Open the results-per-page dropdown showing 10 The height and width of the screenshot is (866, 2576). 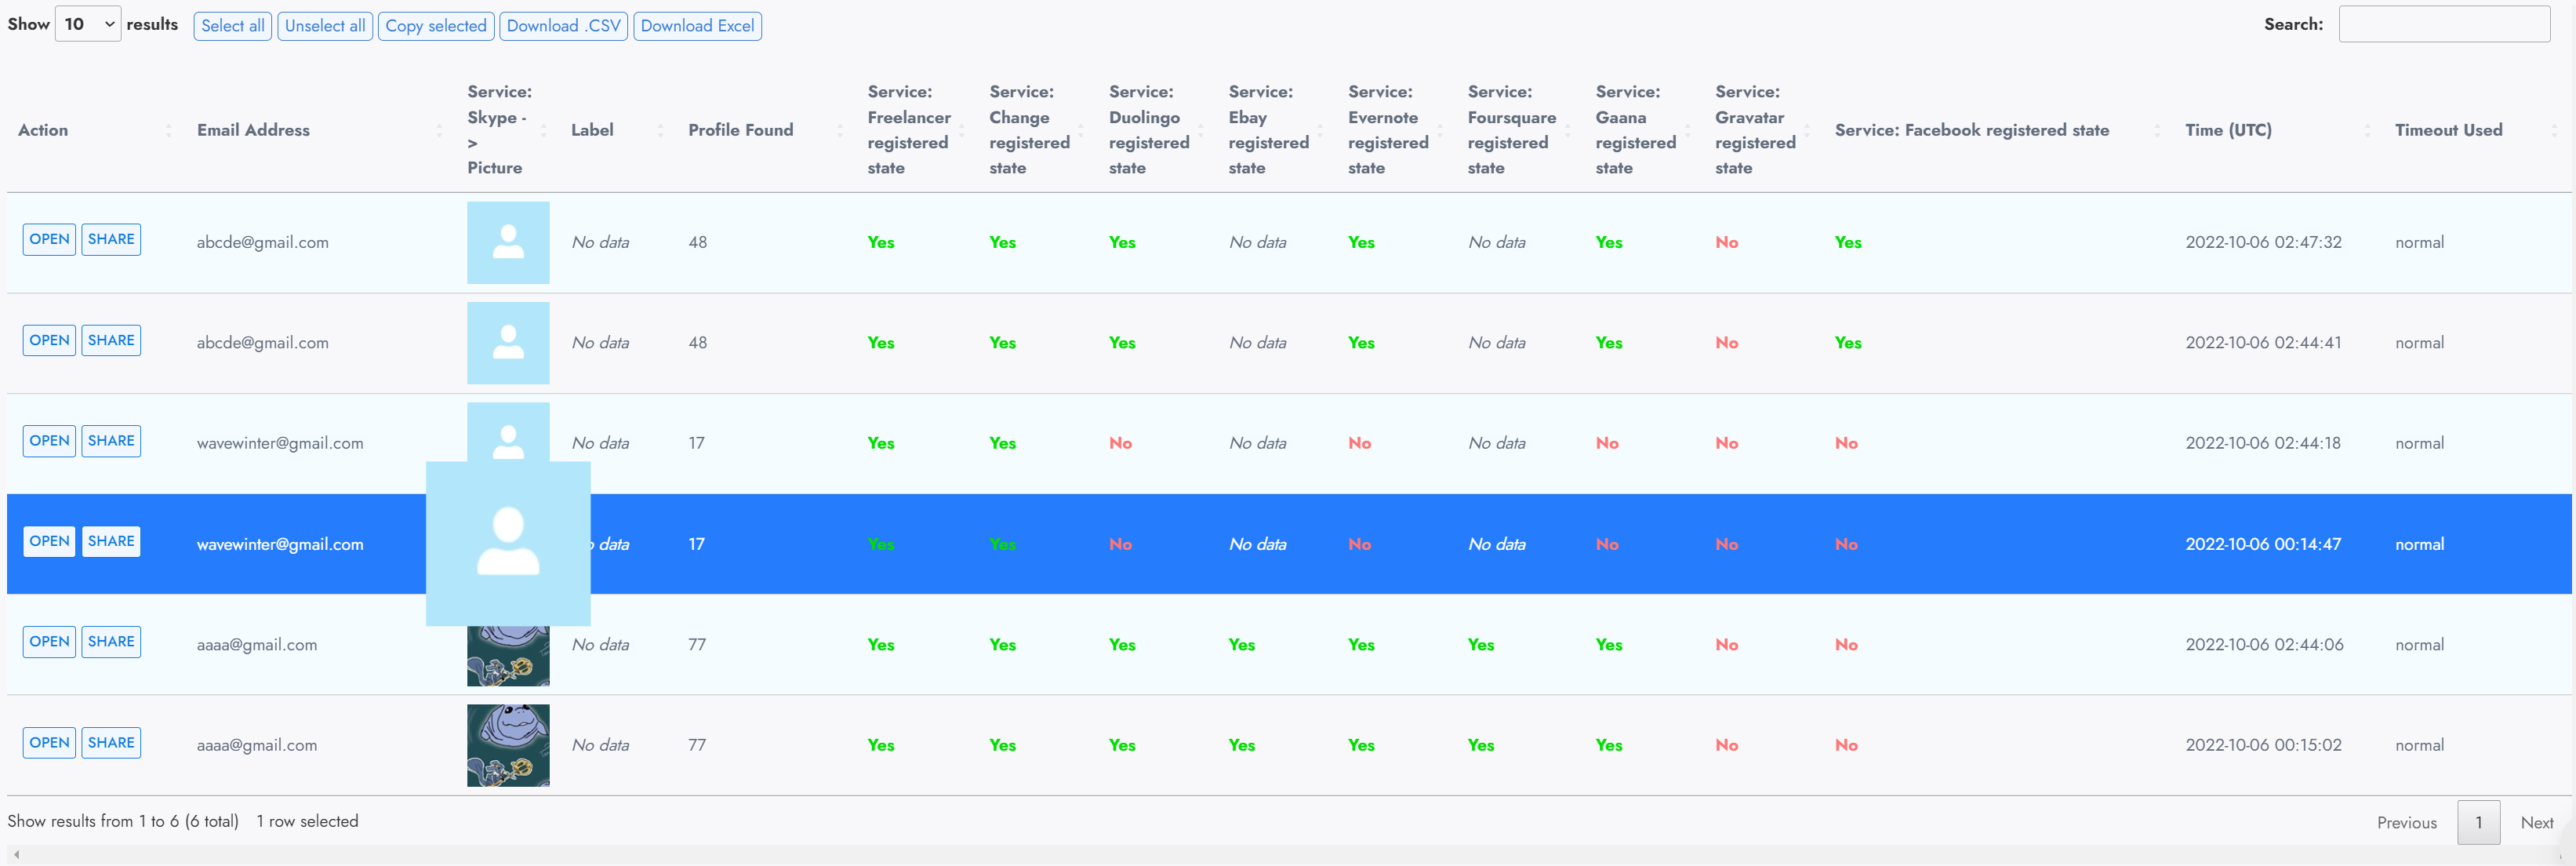point(88,24)
